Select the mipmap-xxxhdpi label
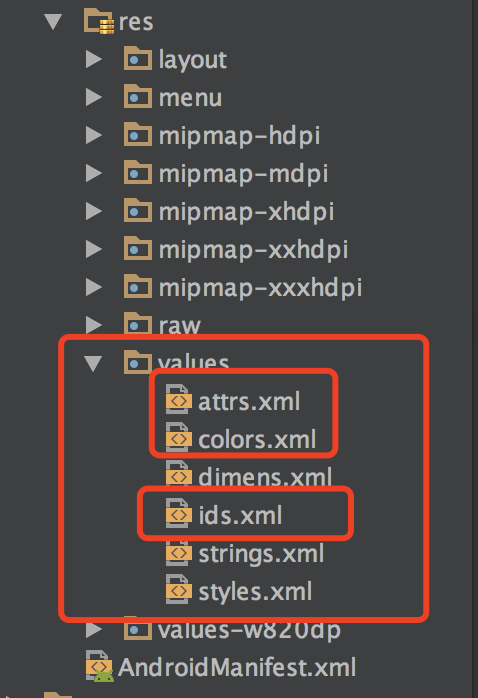The width and height of the screenshot is (478, 698). tap(260, 288)
